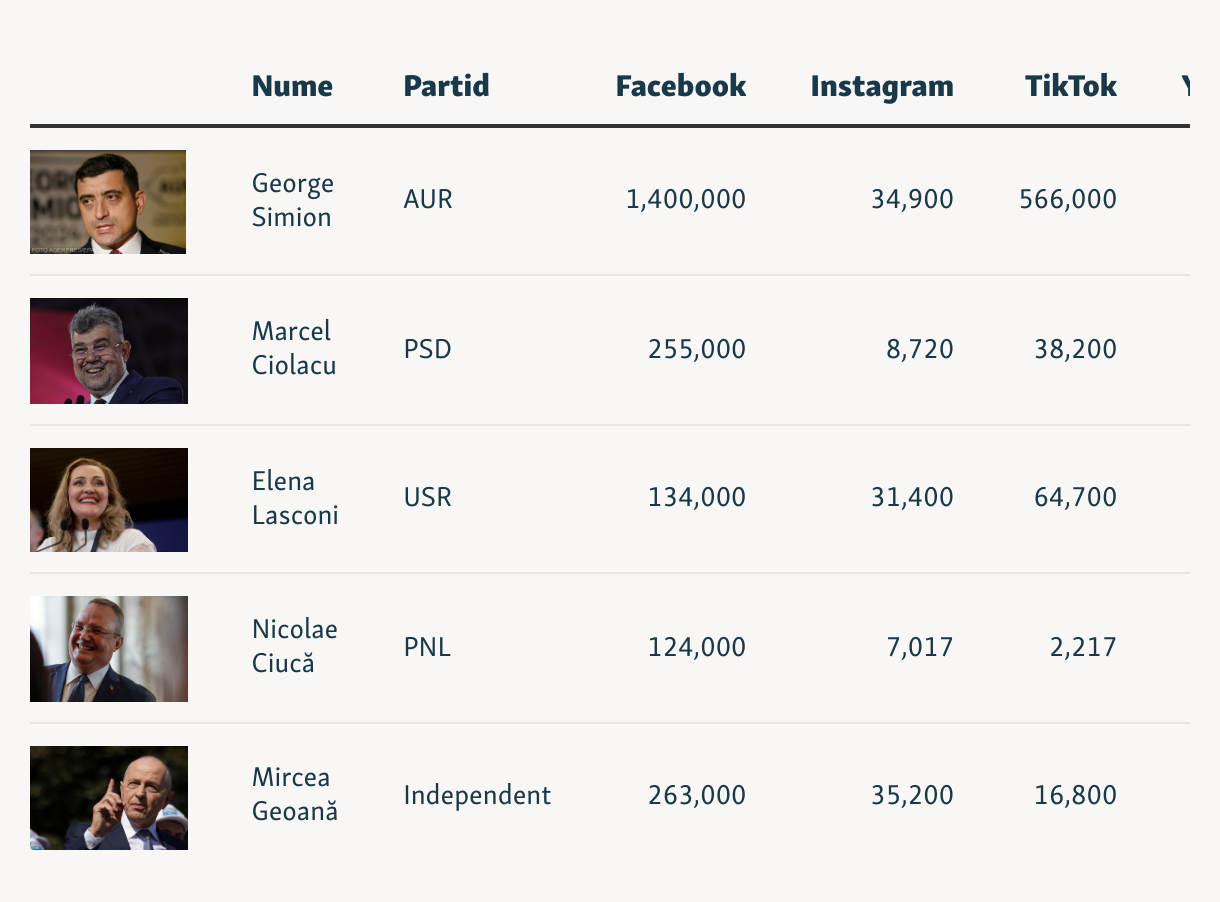1220x902 pixels.
Task: Select the name Mircea Geoană
Action: 295,794
